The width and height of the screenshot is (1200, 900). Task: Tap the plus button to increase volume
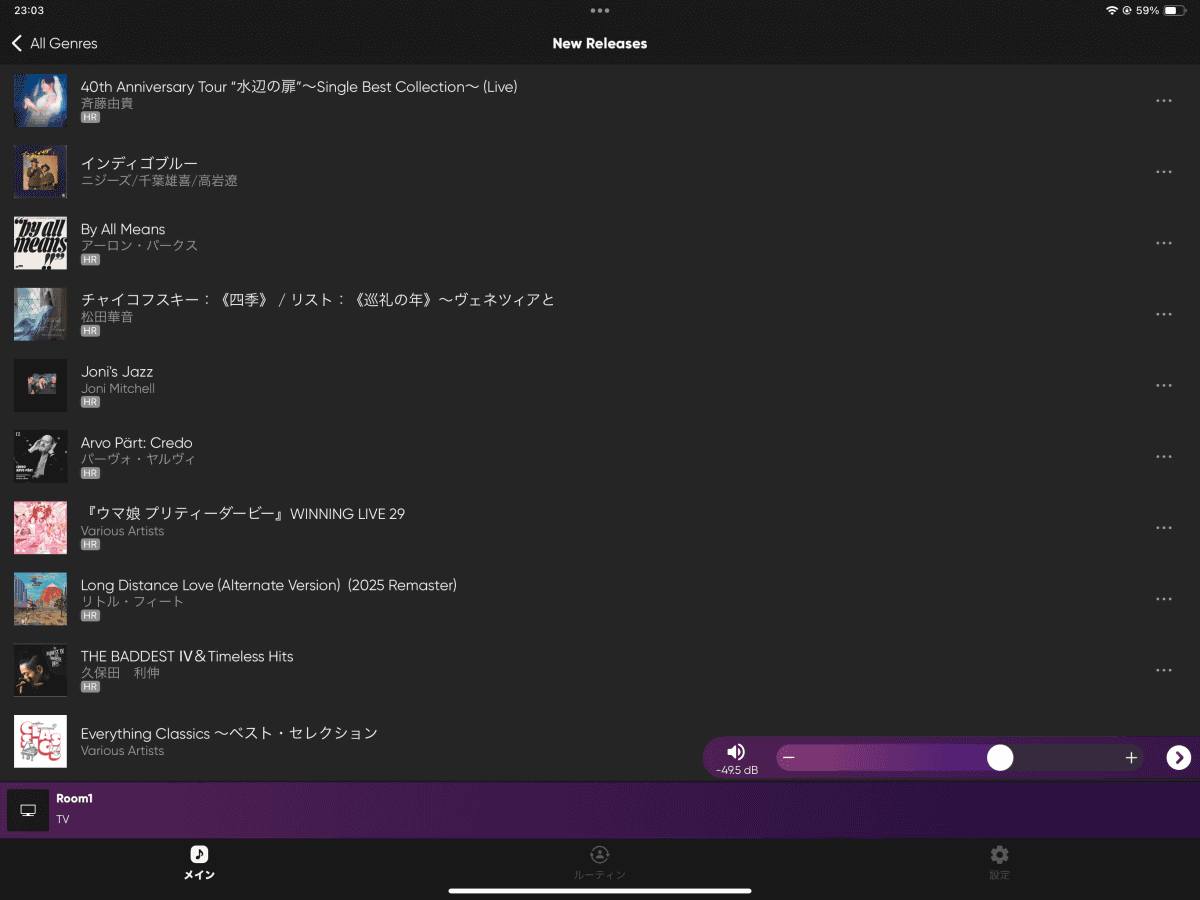tap(1131, 757)
